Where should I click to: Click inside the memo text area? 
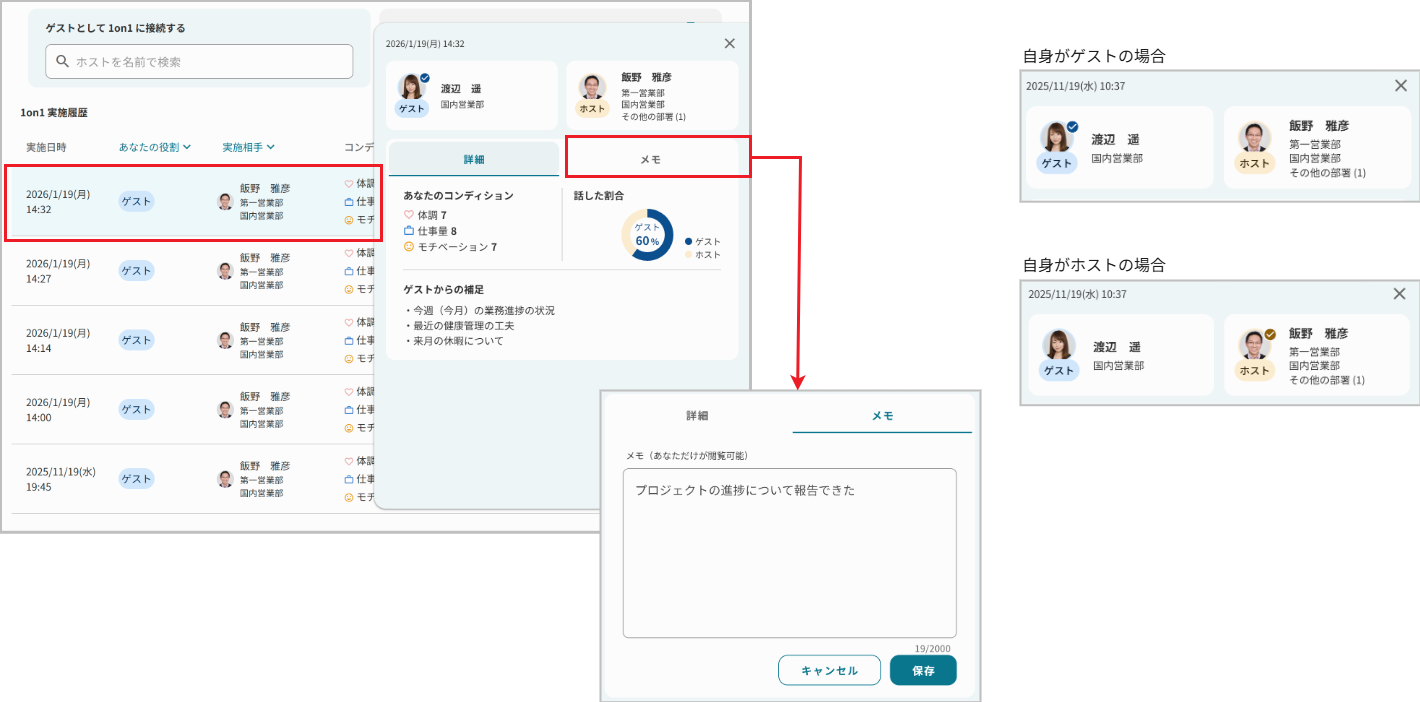pos(789,550)
